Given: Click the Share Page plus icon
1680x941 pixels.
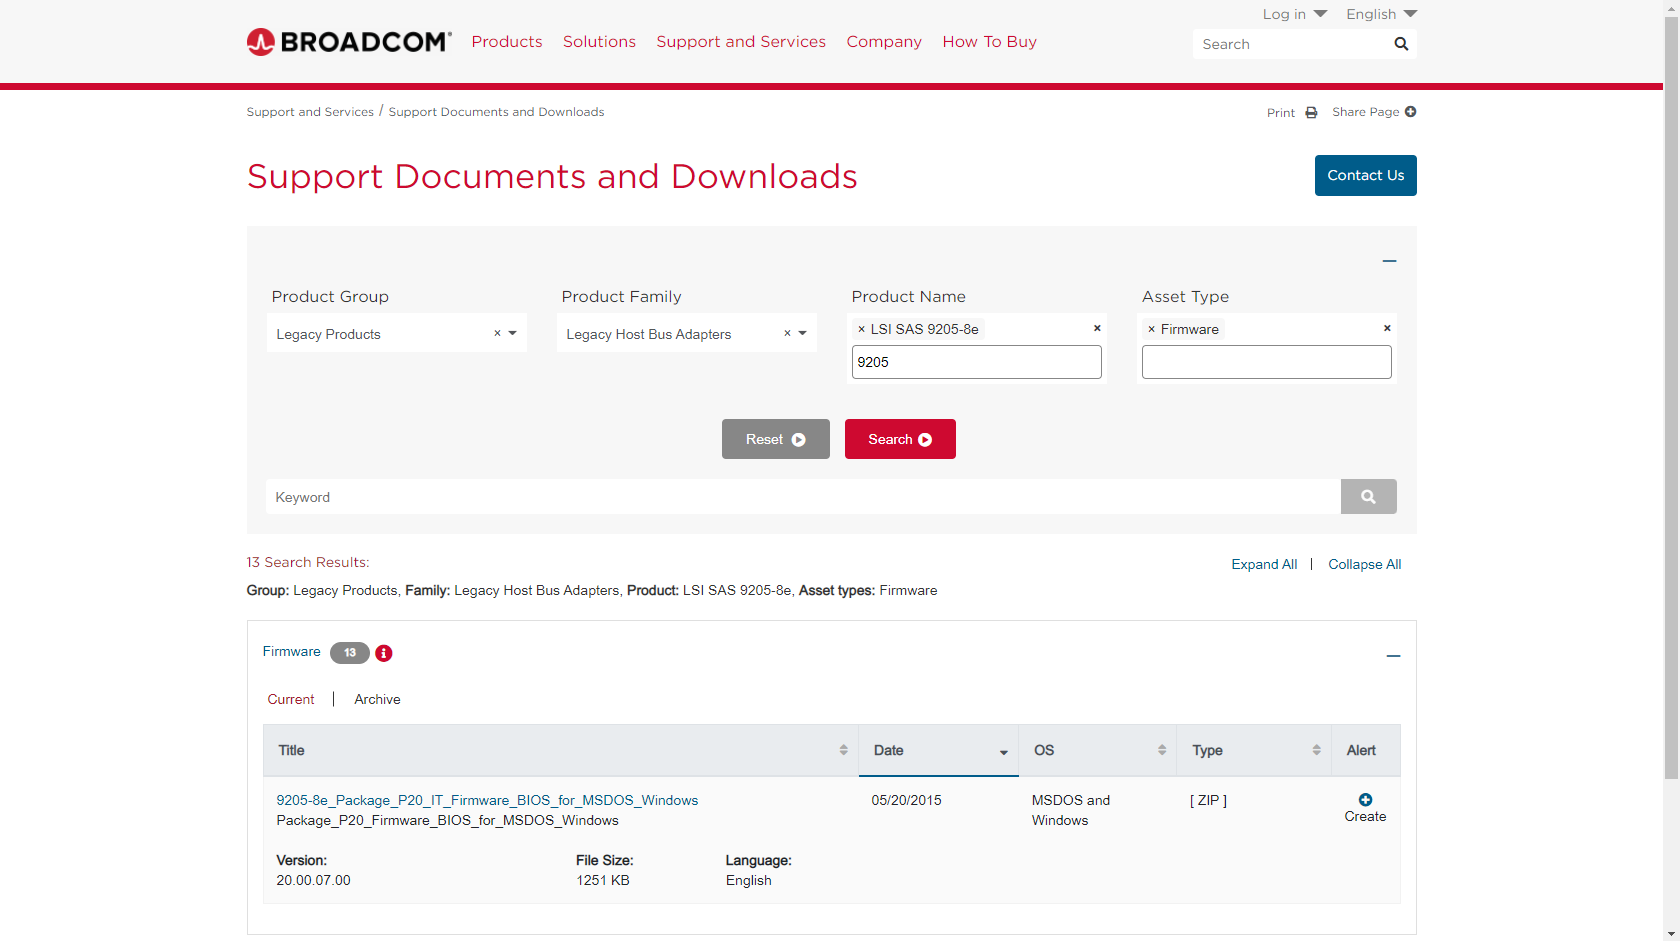Looking at the screenshot, I should click(1410, 112).
